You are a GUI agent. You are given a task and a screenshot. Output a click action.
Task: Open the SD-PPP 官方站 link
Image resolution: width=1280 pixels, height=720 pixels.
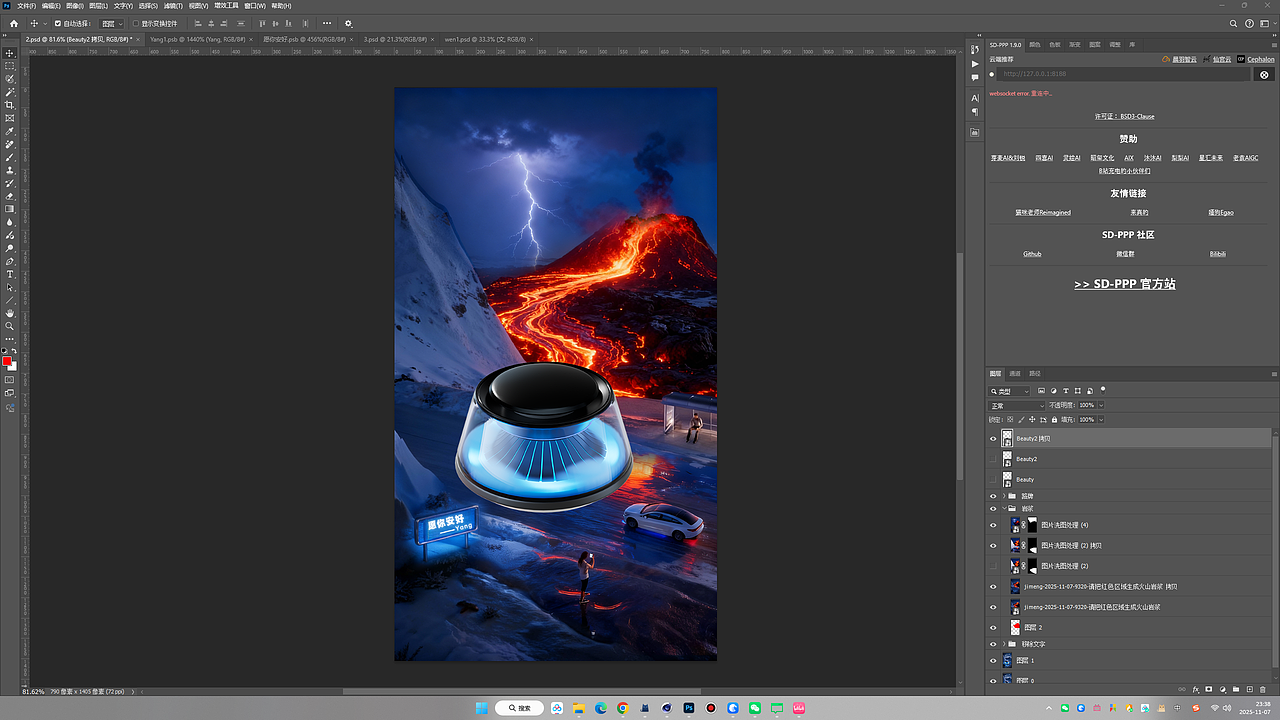click(1125, 284)
